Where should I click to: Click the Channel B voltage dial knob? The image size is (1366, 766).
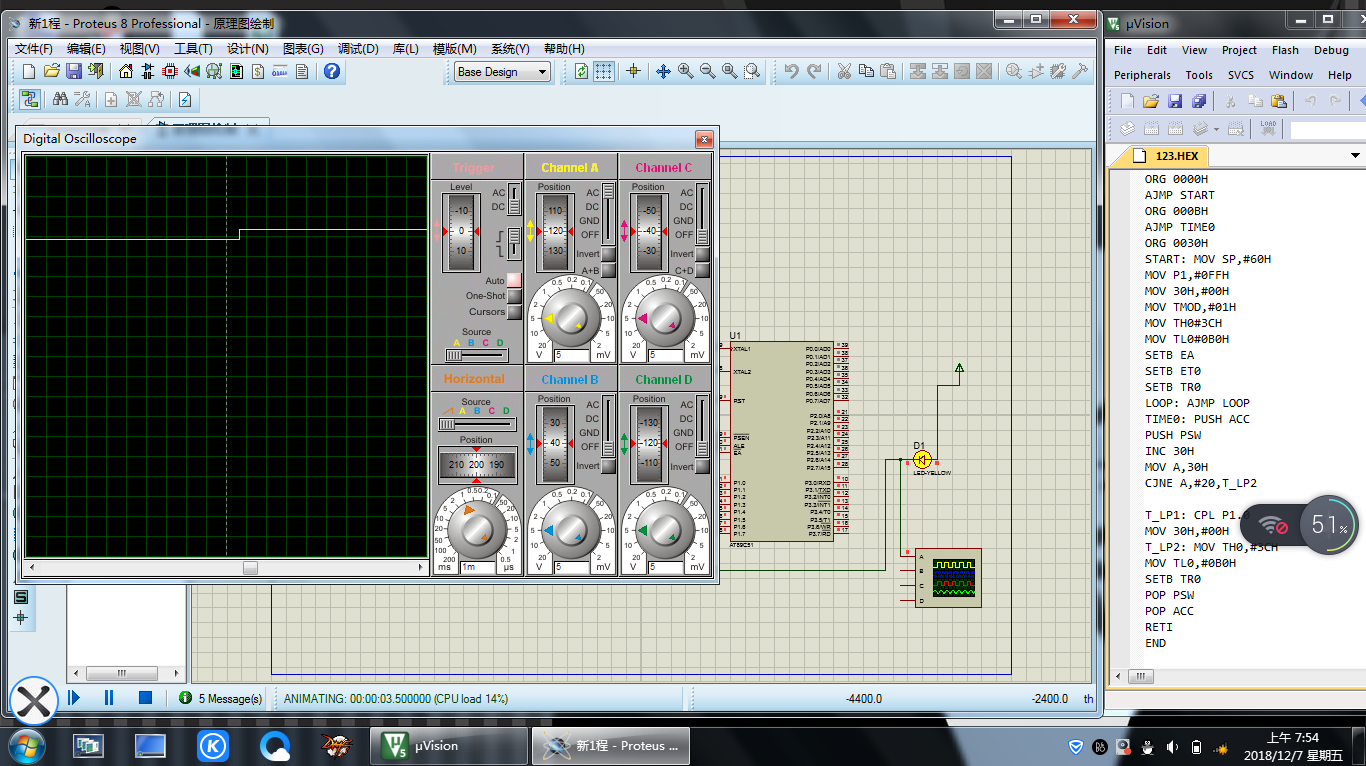tap(571, 530)
